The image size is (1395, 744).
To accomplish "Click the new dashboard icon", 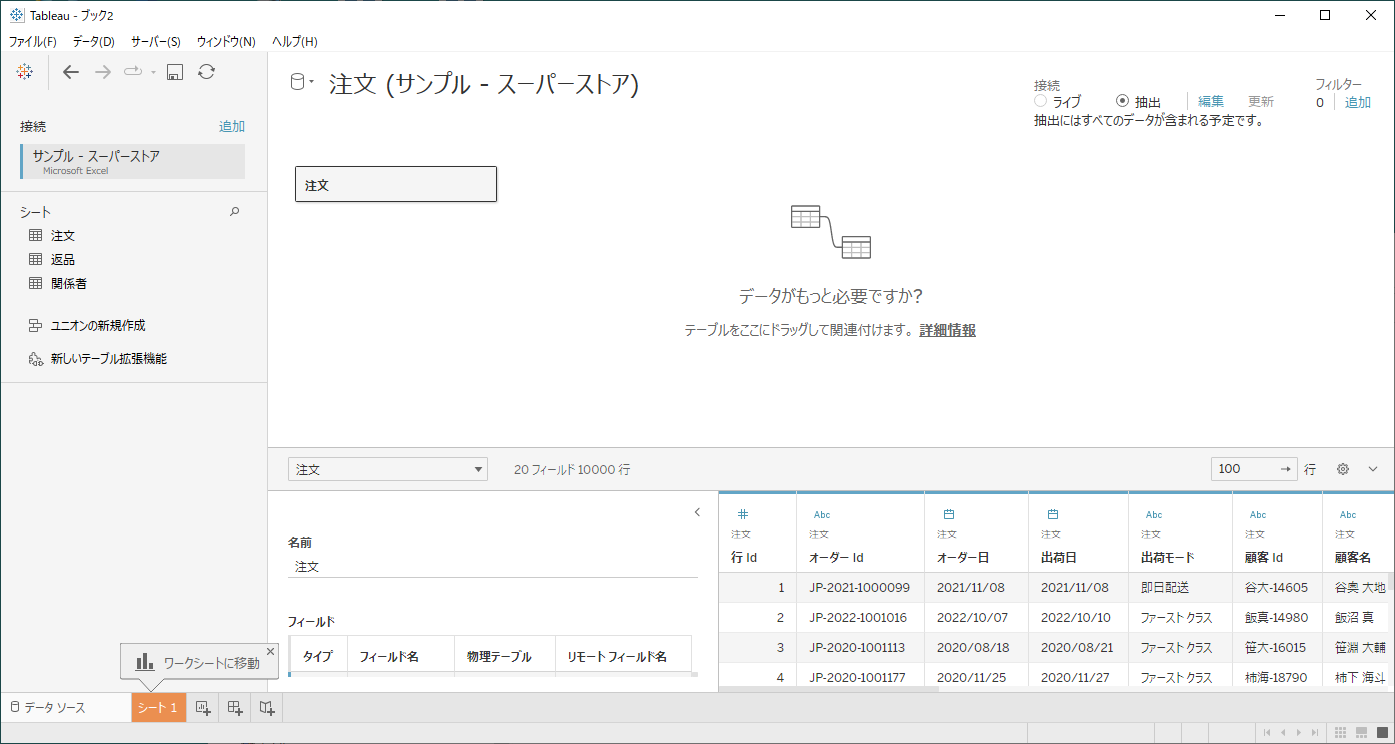I will coord(235,708).
